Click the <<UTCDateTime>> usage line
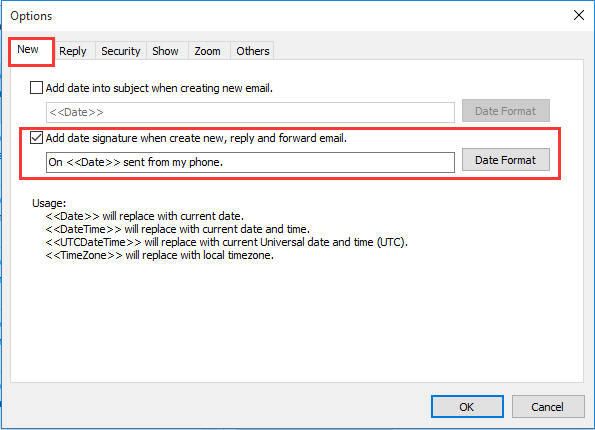This screenshot has width=595, height=430. (x=227, y=242)
